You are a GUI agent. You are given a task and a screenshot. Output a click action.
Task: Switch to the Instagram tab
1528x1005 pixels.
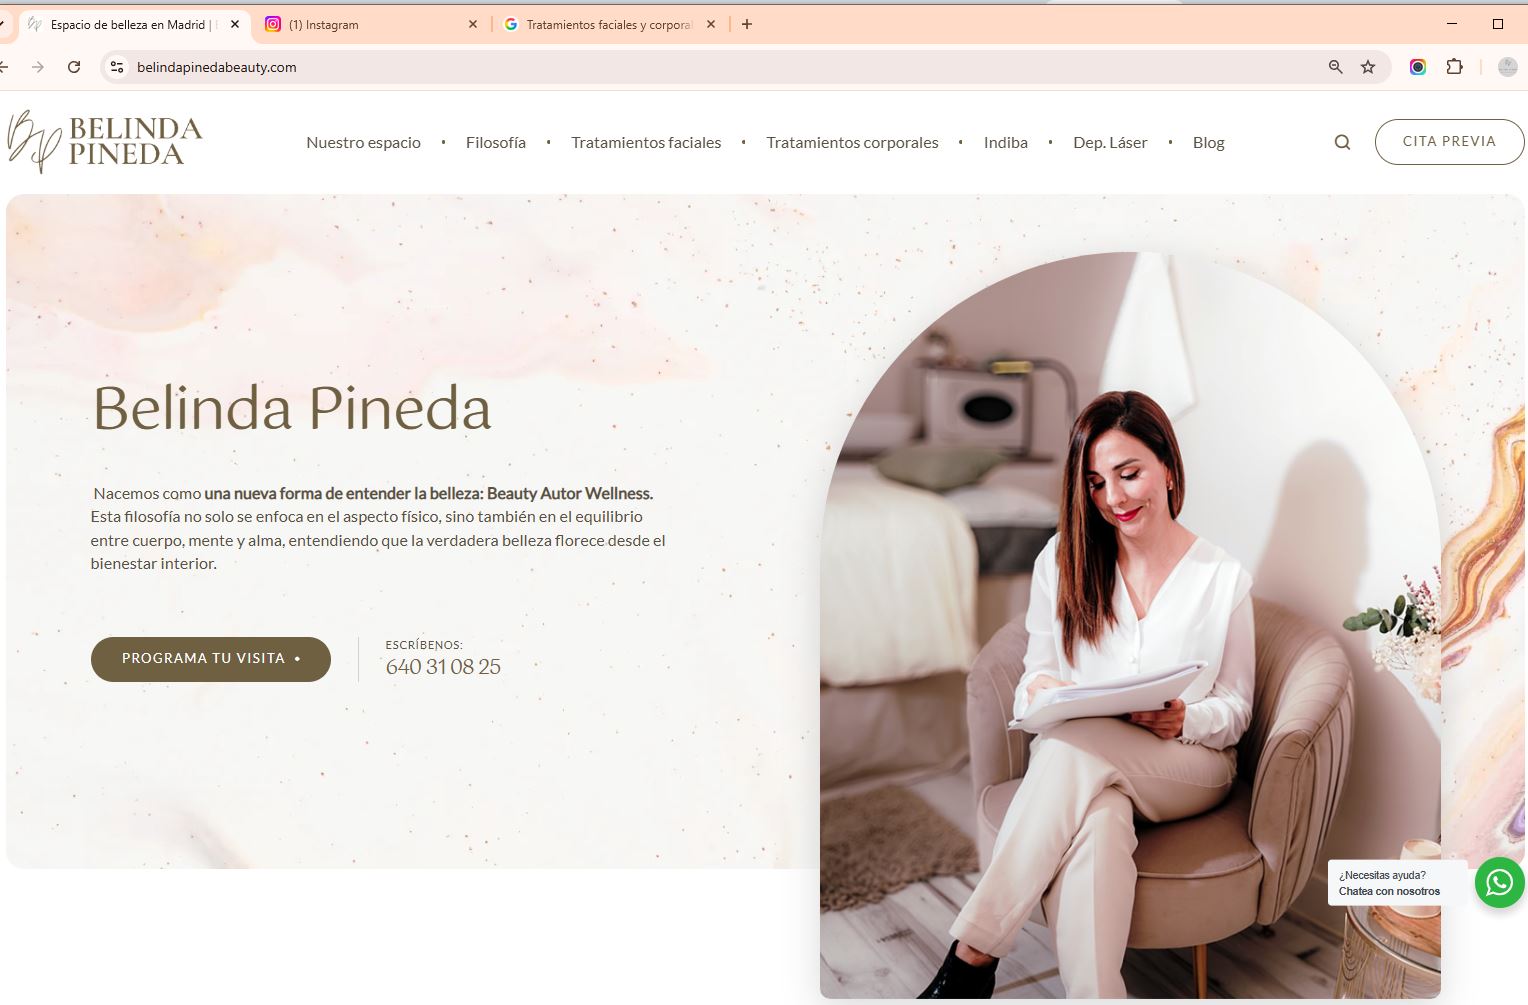tap(371, 24)
